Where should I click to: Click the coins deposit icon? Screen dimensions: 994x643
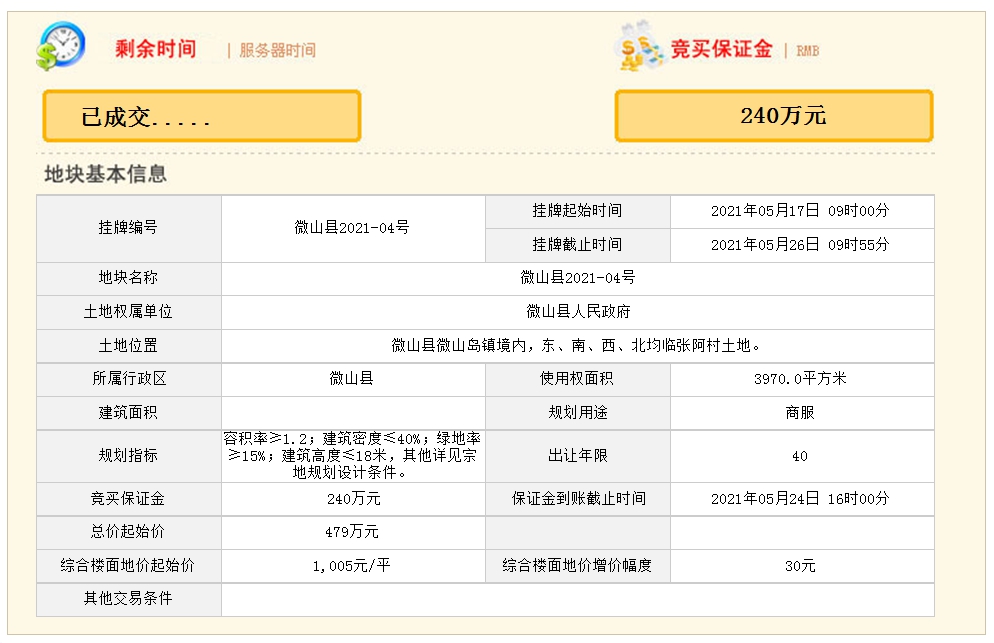pos(638,46)
